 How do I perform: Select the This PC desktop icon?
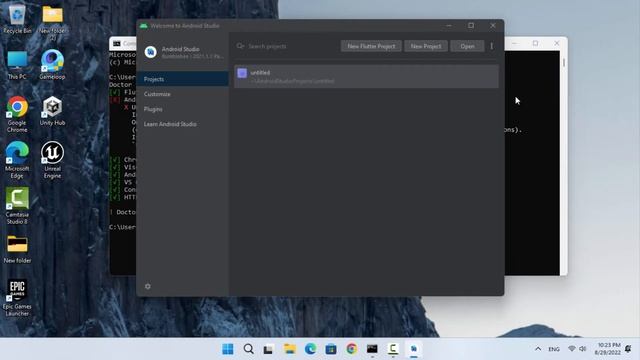click(17, 65)
